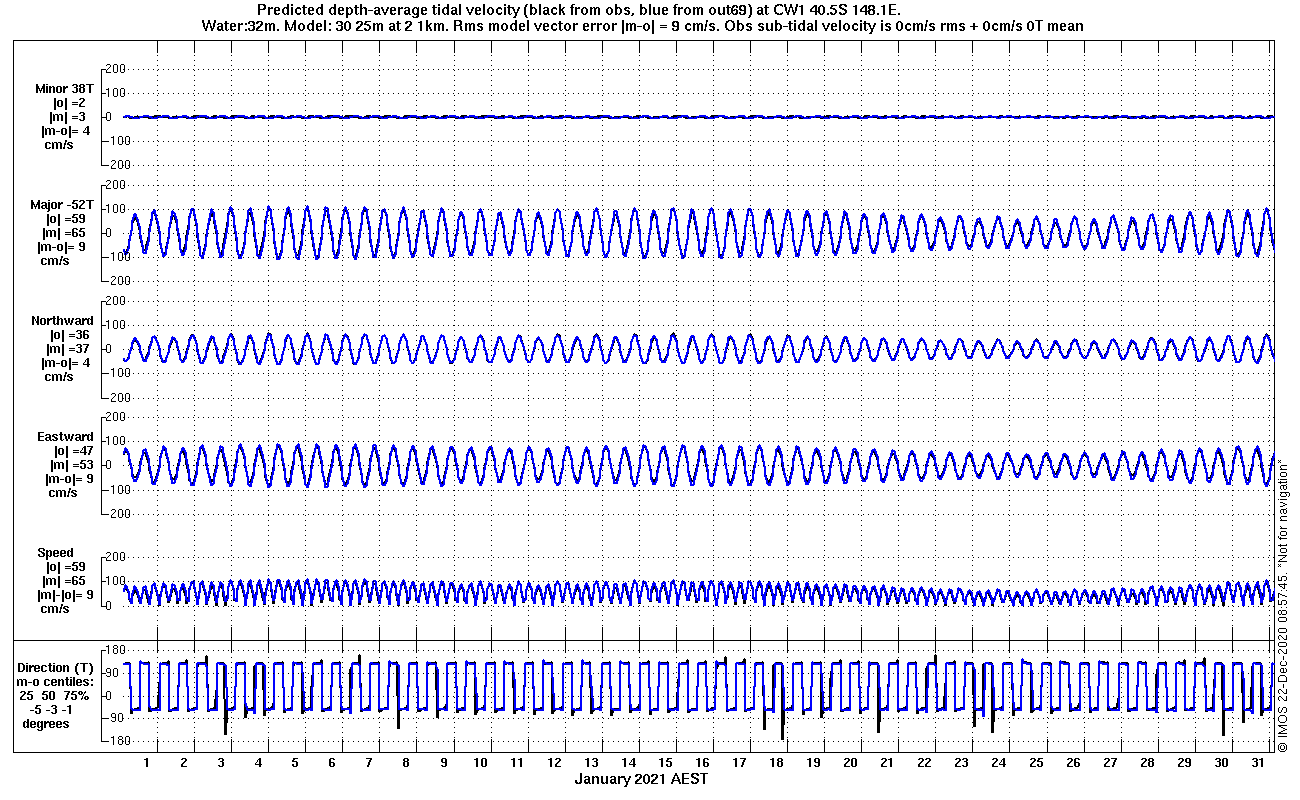1300x800 pixels.
Task: Click day '12' on the date axis
Action: coord(554,762)
